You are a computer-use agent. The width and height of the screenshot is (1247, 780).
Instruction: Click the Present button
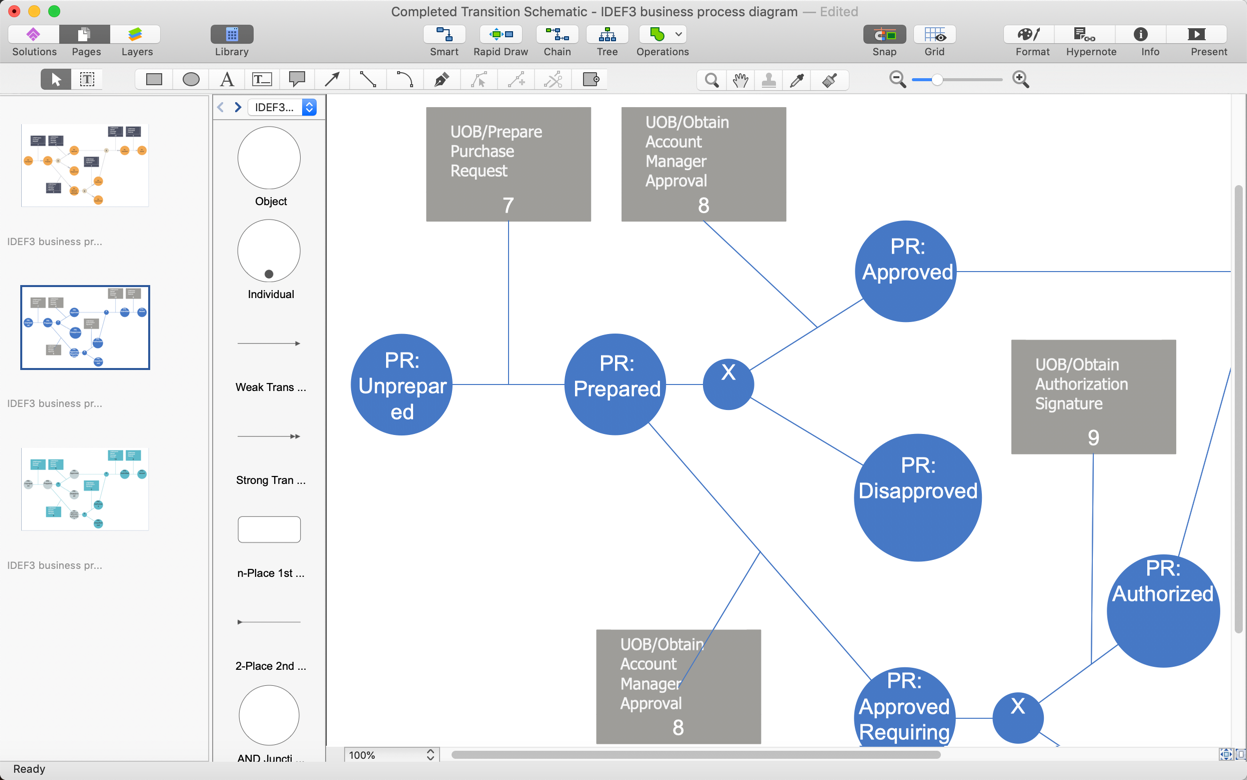1208,40
